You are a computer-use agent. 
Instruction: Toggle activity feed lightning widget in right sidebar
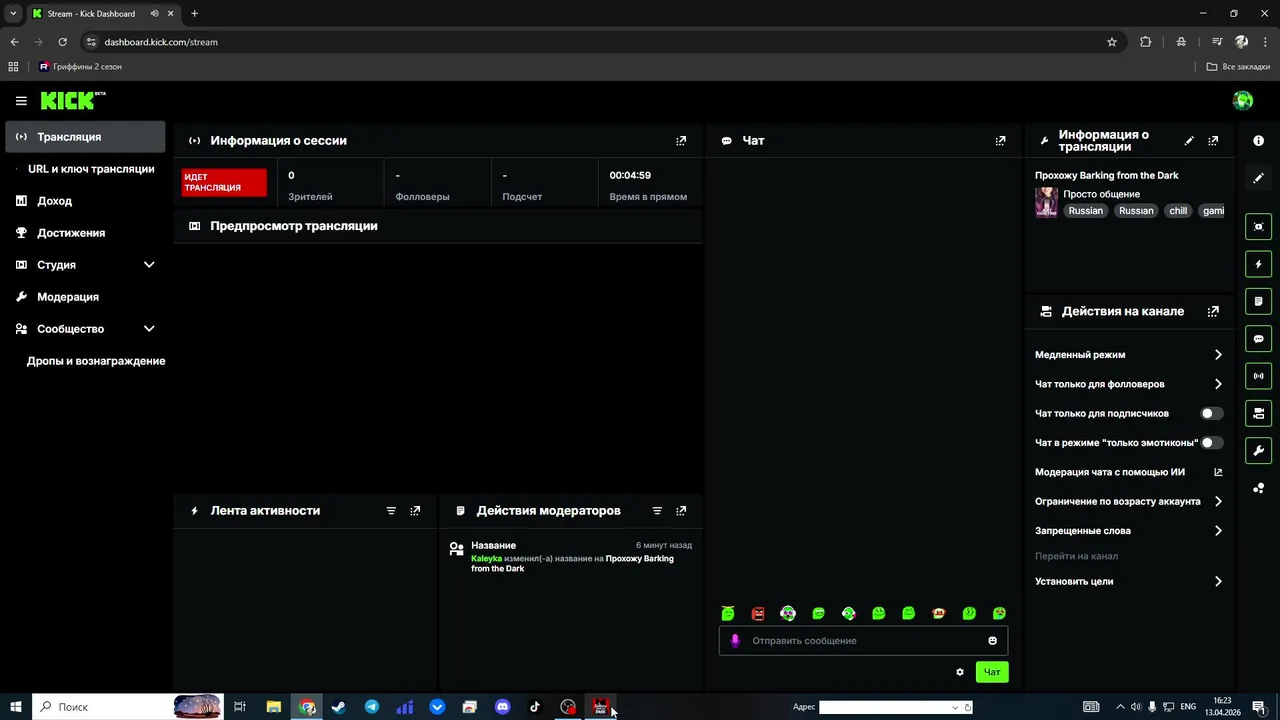coord(1259,264)
